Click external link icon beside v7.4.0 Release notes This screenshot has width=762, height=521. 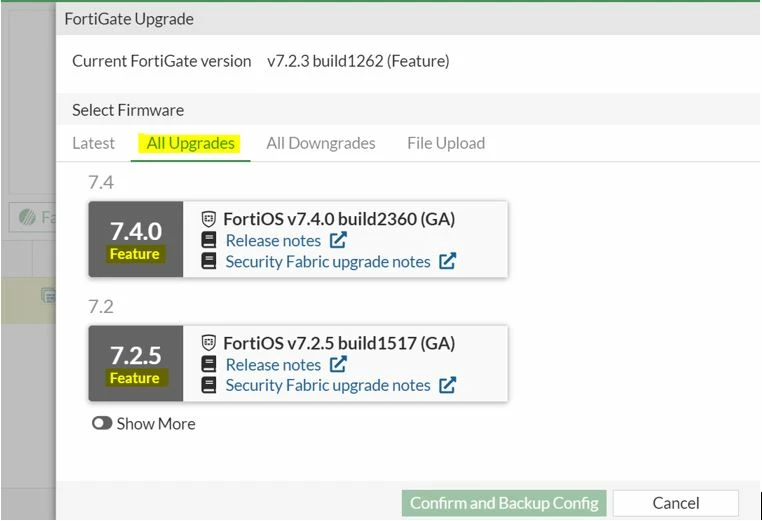tap(338, 240)
